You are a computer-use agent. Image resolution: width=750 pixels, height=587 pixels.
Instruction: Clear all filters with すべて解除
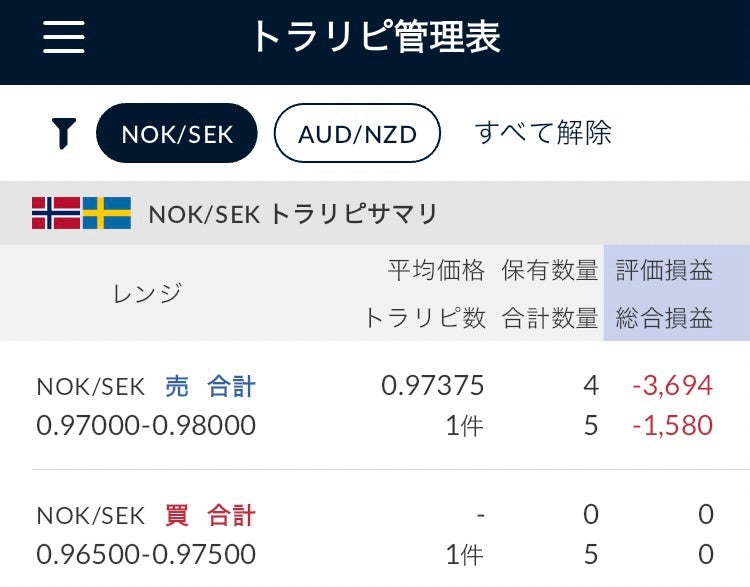click(543, 133)
